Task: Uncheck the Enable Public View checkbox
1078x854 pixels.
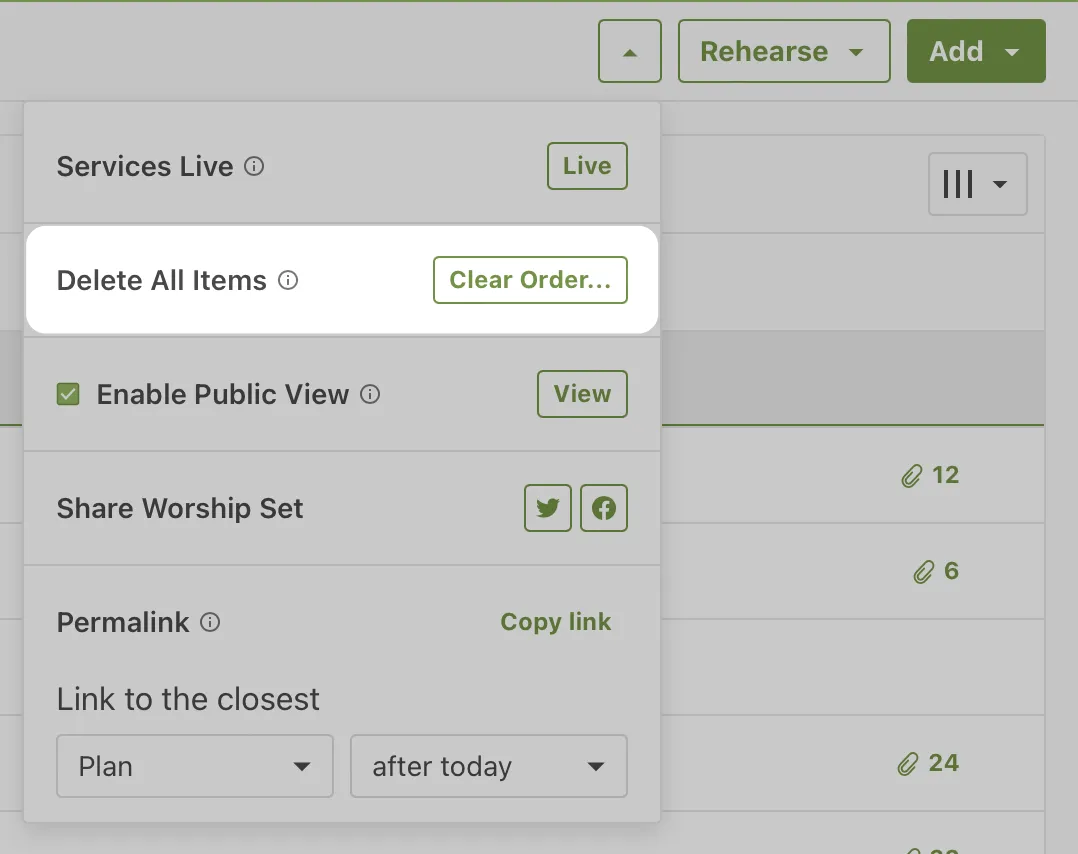Action: (x=68, y=394)
